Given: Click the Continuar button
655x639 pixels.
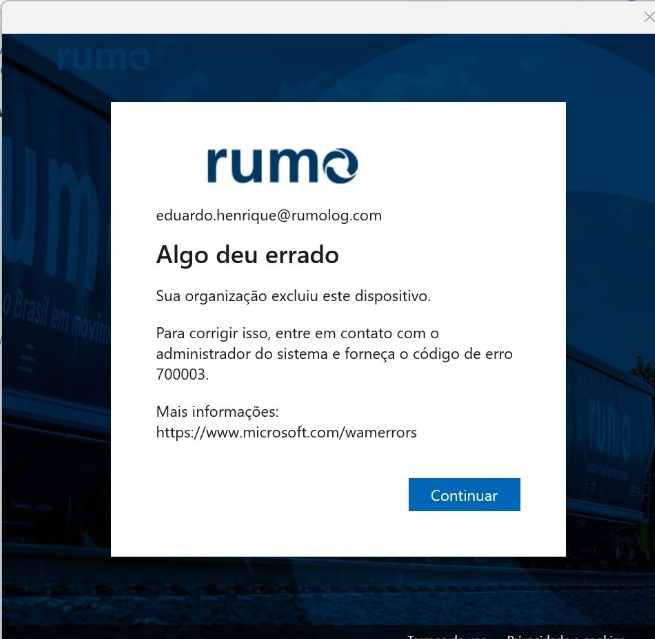Looking at the screenshot, I should click(x=464, y=494).
